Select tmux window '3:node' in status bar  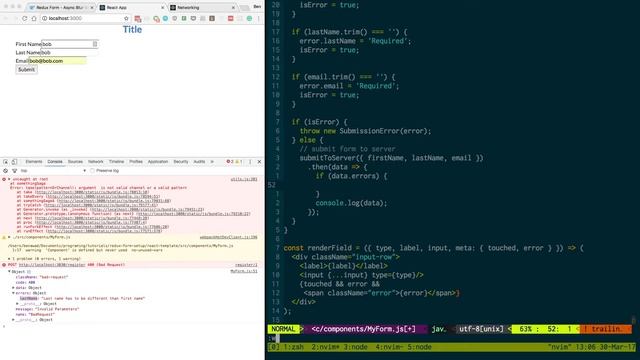coord(355,347)
